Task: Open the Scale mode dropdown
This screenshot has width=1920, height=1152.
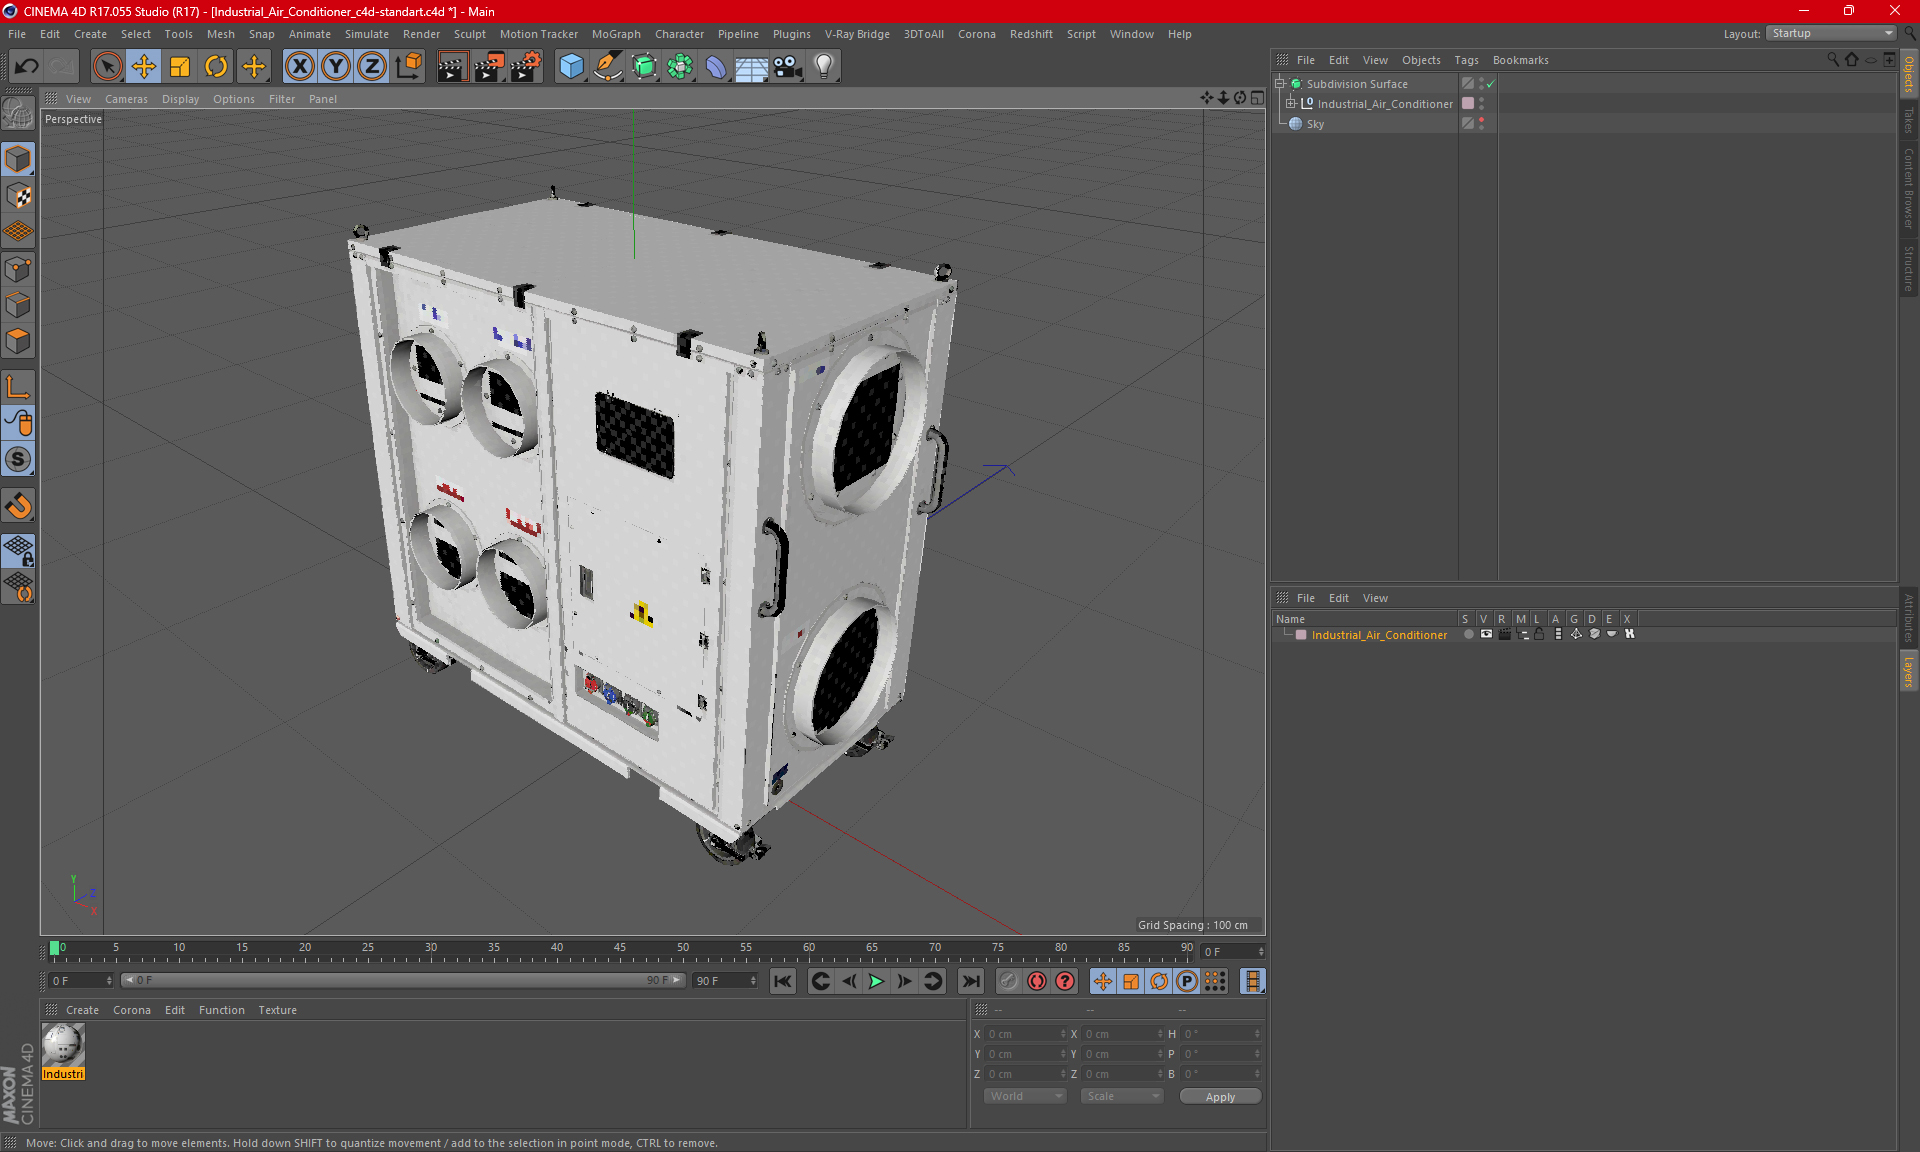Action: pyautogui.click(x=1122, y=1096)
